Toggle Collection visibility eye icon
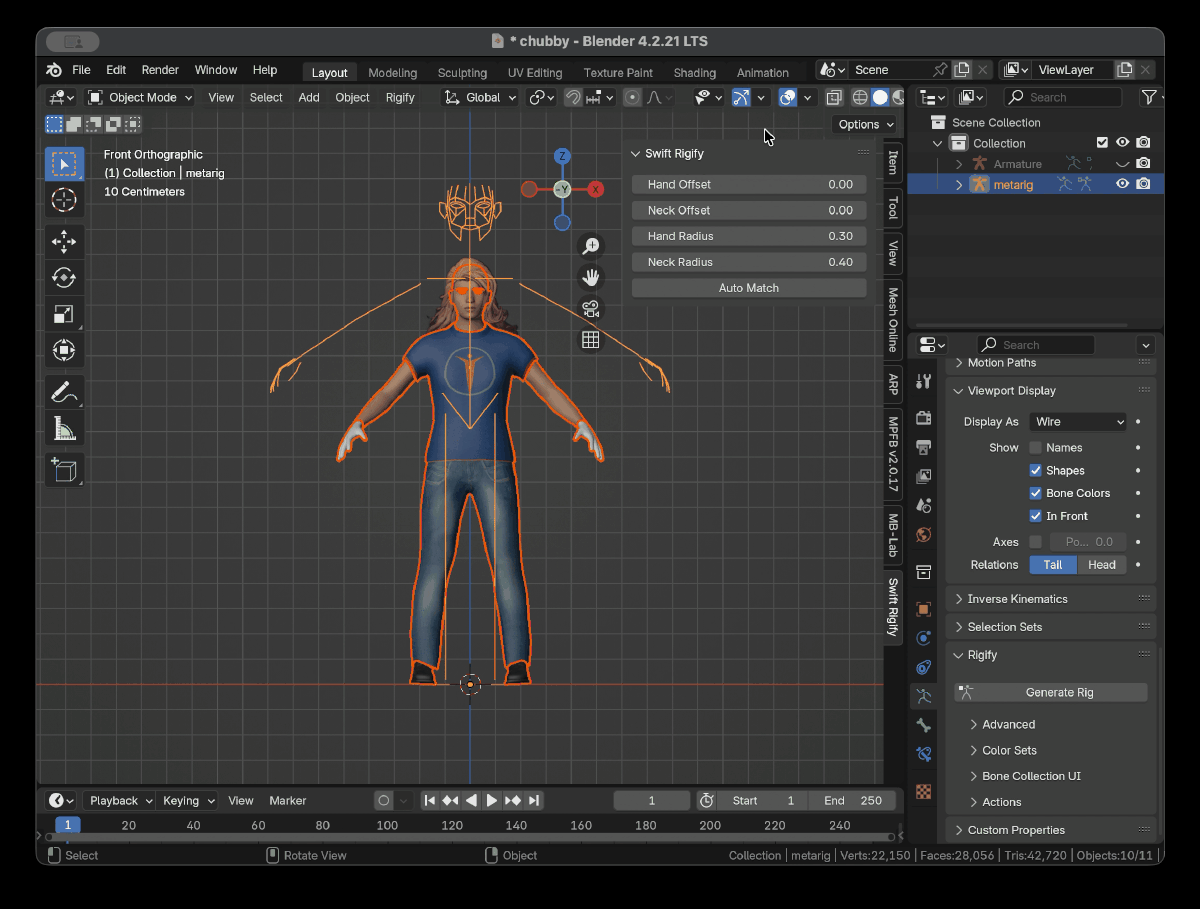 pos(1122,143)
